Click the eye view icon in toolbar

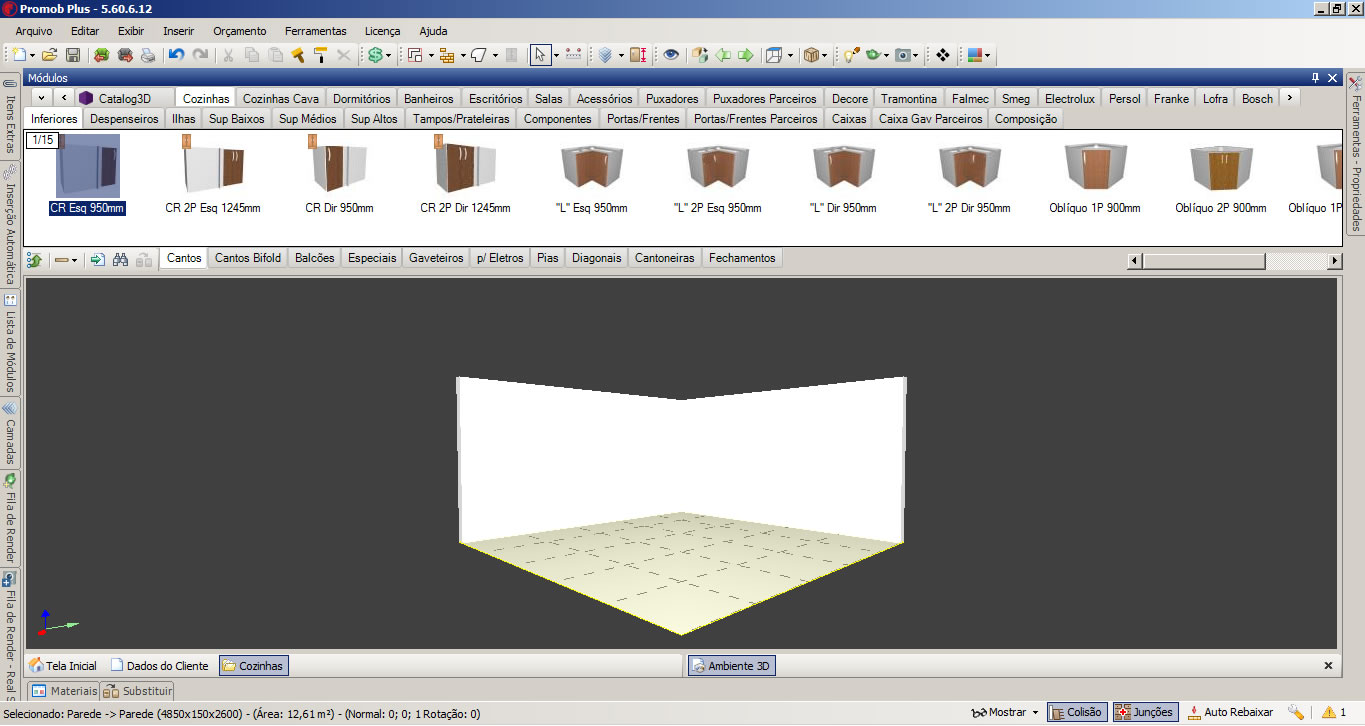pos(670,55)
